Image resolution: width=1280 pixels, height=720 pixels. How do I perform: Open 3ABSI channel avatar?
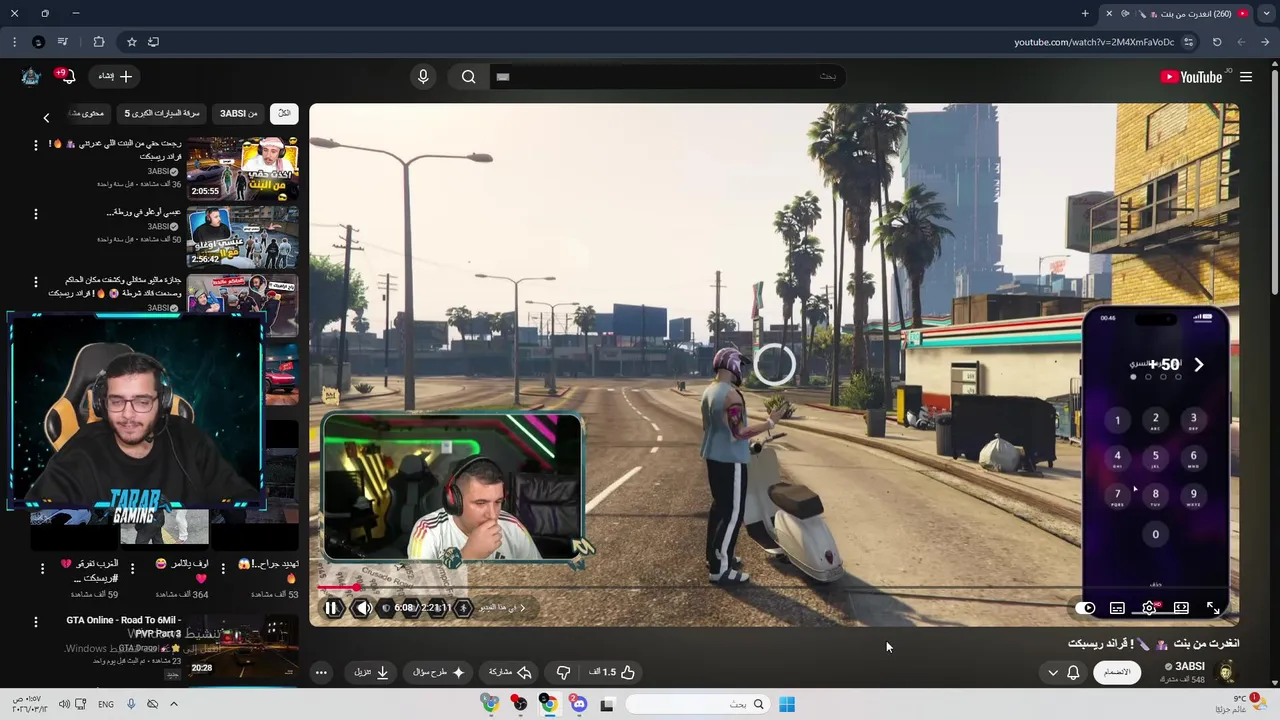[1226, 672]
